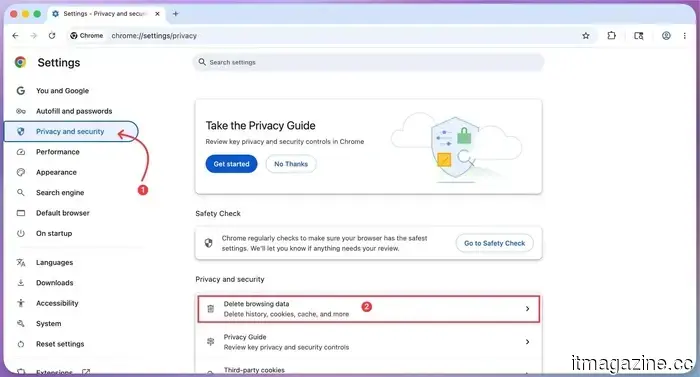Click the System wrench icon
The image size is (700, 377).
coord(21,323)
